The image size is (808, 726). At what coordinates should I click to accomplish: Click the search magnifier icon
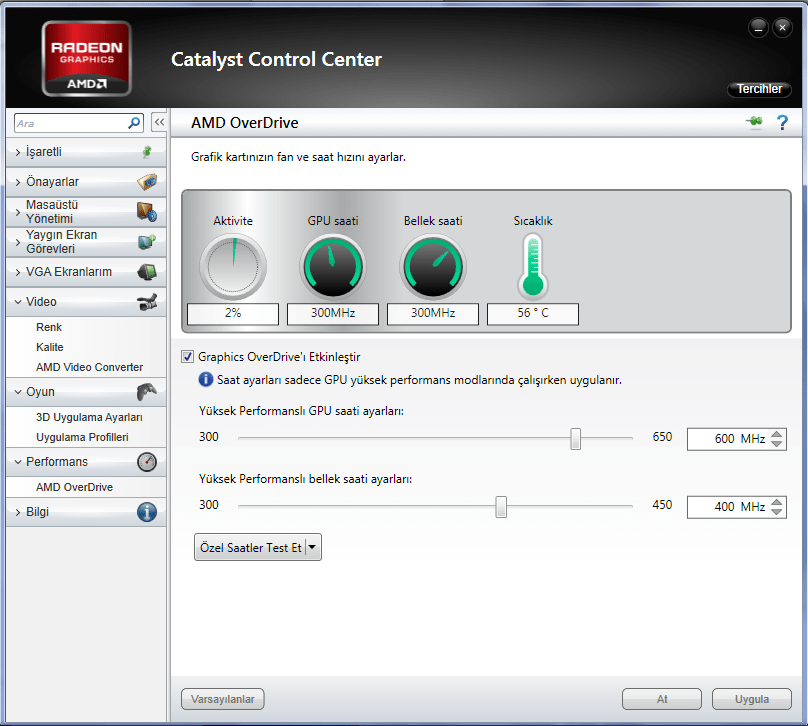pos(134,123)
